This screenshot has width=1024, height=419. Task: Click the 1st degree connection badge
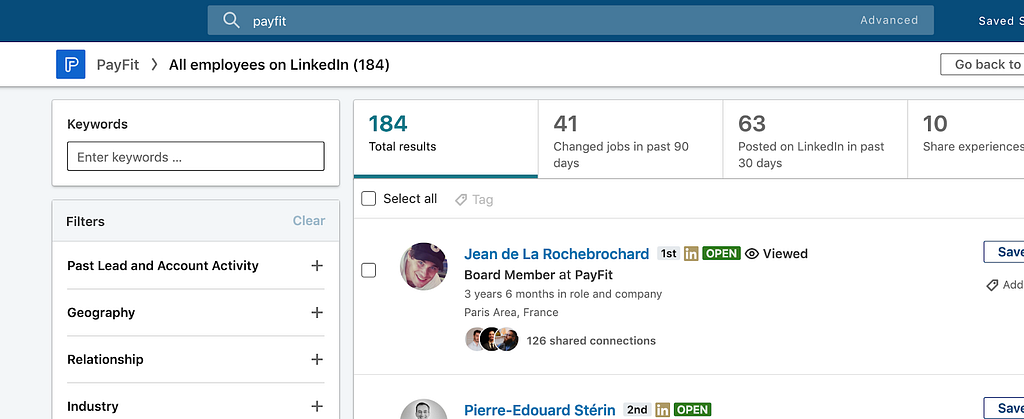tap(668, 253)
